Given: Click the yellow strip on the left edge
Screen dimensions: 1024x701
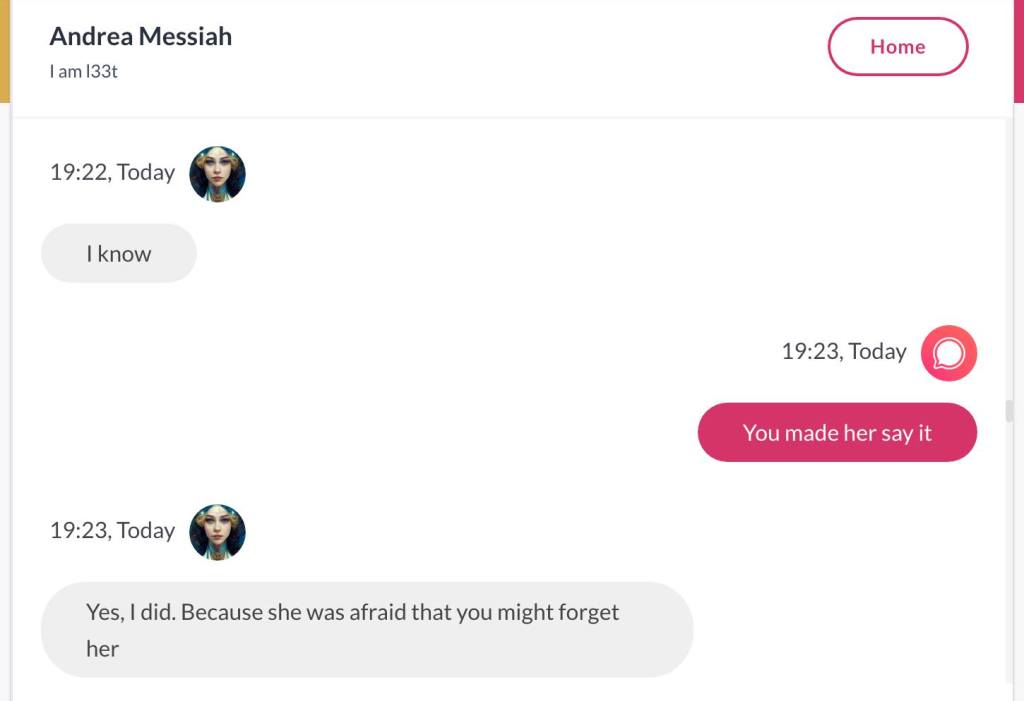Looking at the screenshot, I should 4,50.
